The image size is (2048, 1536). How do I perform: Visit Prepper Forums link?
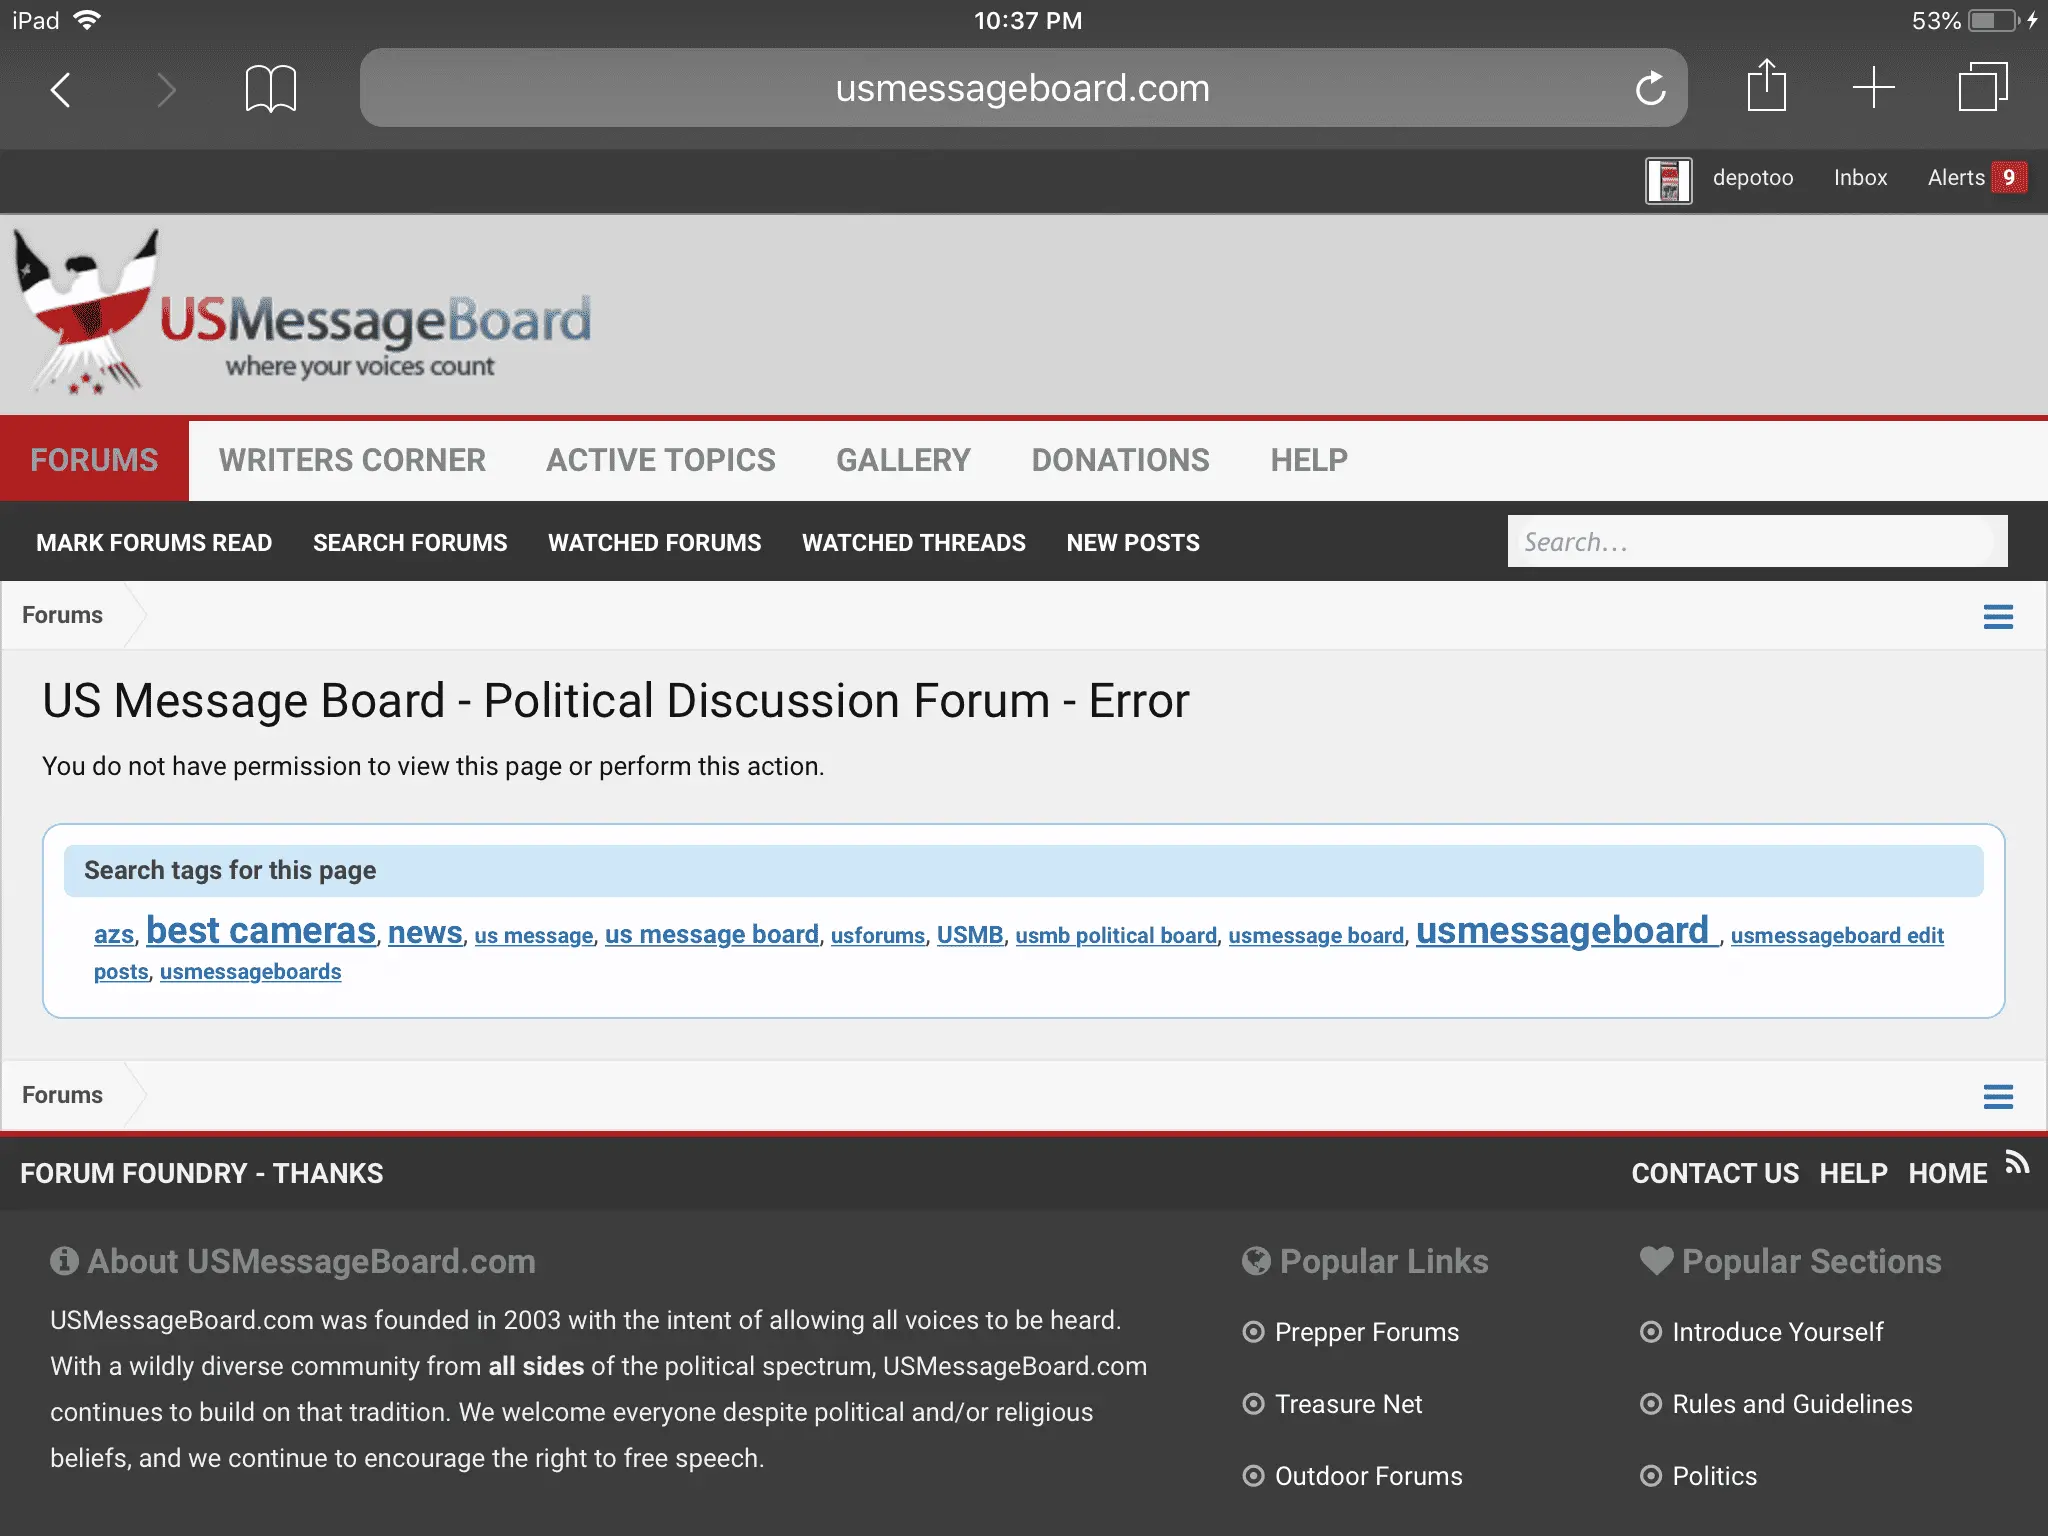[x=1367, y=1332]
